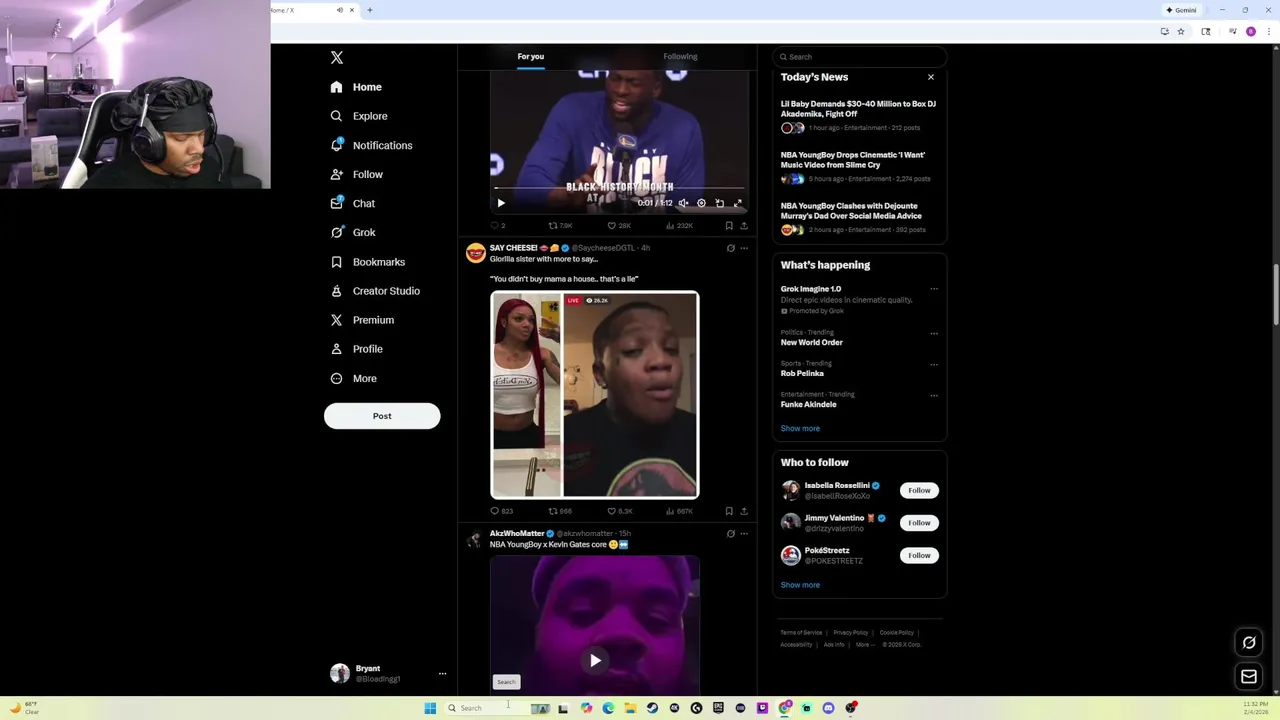This screenshot has width=1280, height=720.
Task: Switch to the For you tab
Action: click(x=531, y=57)
